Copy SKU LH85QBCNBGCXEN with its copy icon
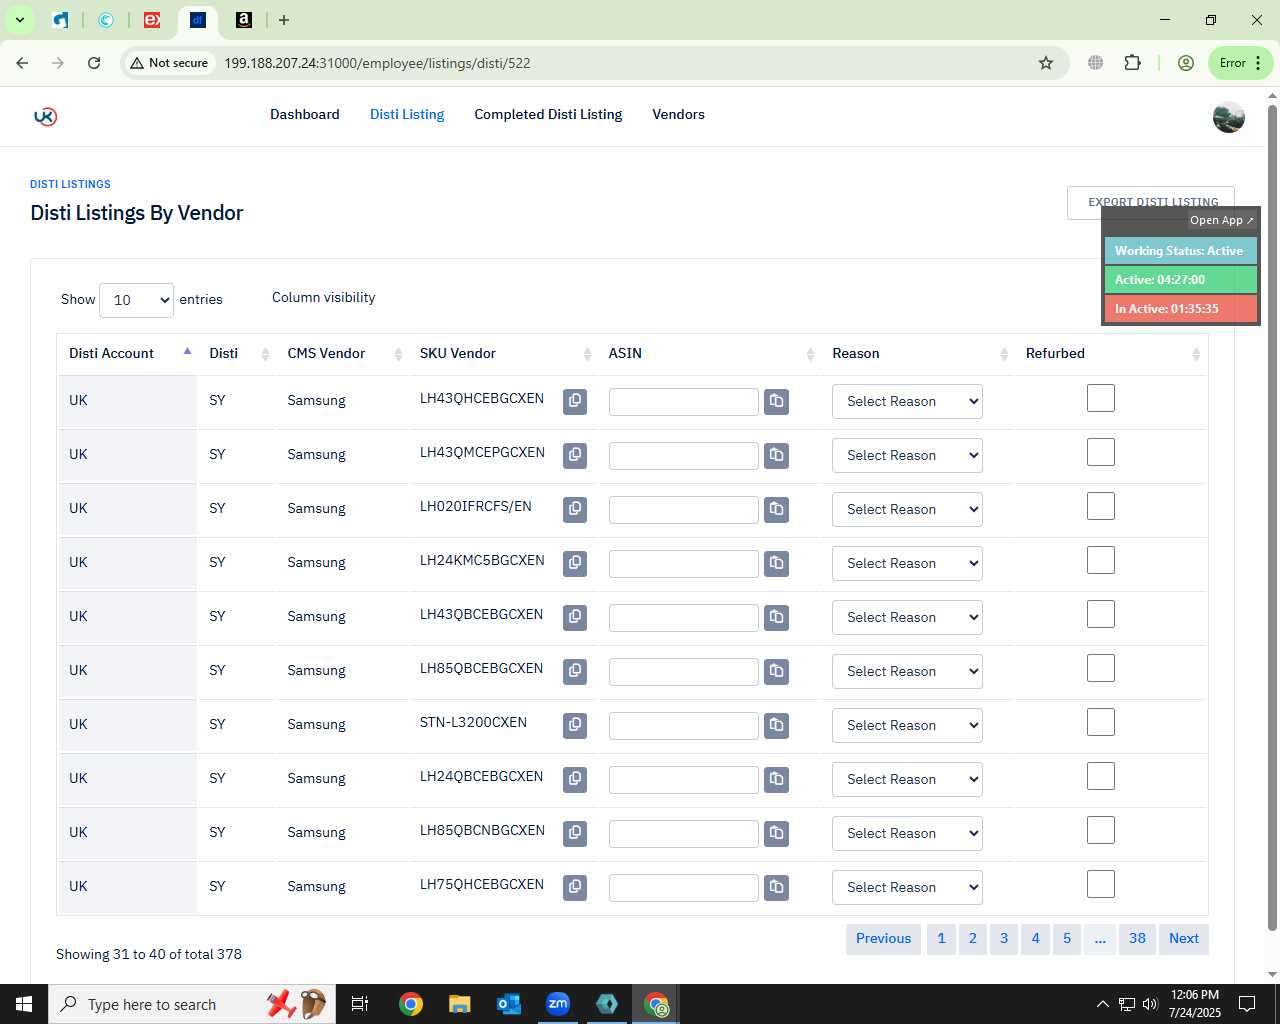This screenshot has height=1024, width=1280. (x=575, y=833)
